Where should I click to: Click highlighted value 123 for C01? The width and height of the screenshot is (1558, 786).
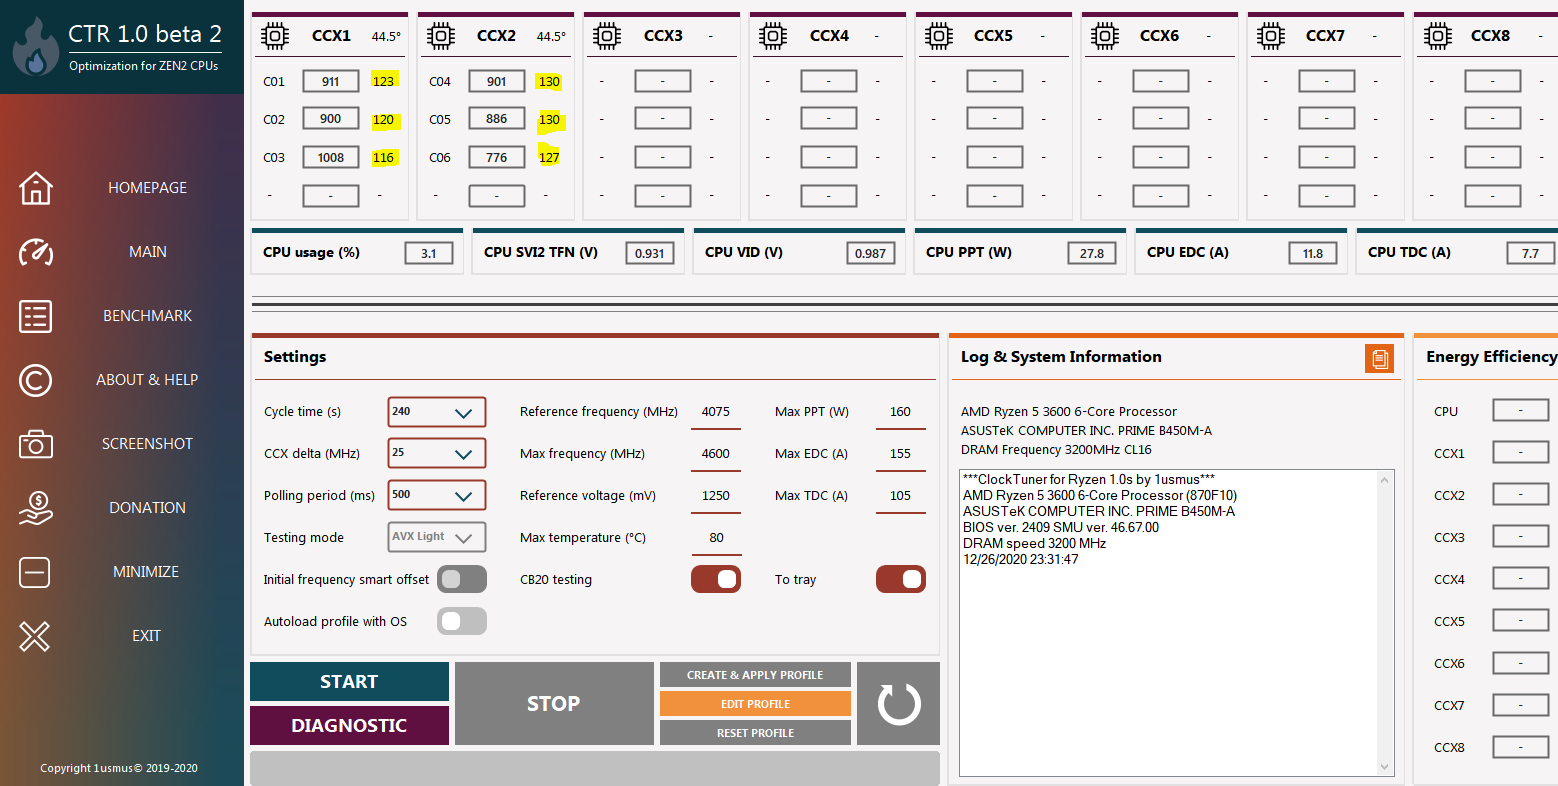coord(384,81)
